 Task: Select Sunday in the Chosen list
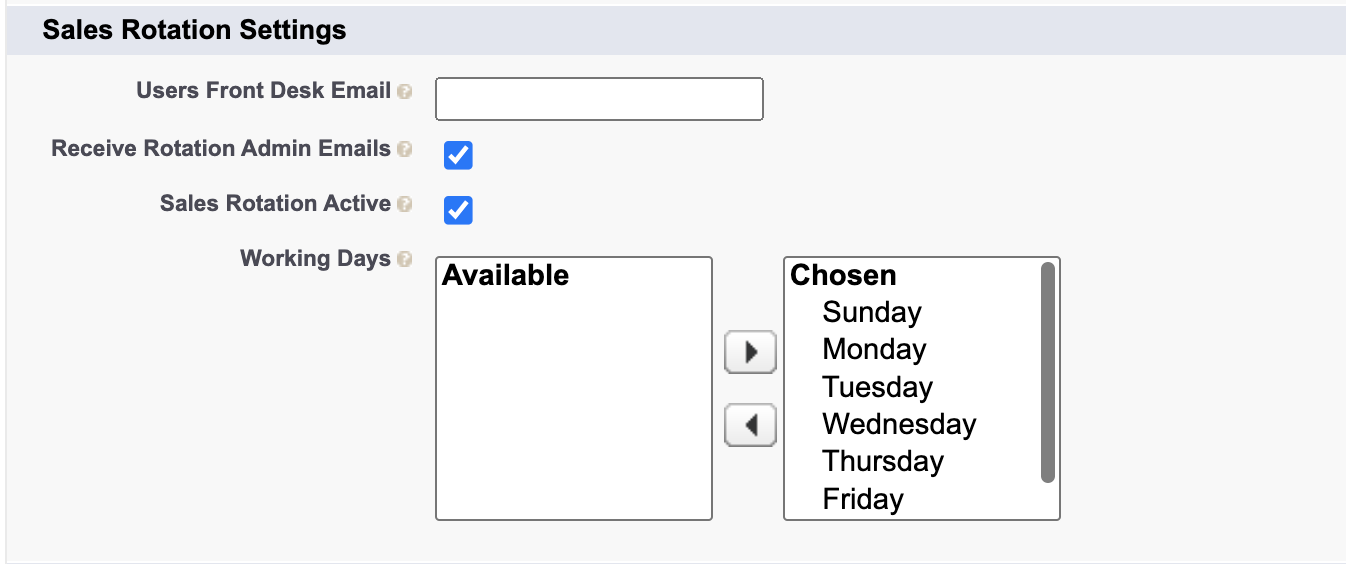871,313
